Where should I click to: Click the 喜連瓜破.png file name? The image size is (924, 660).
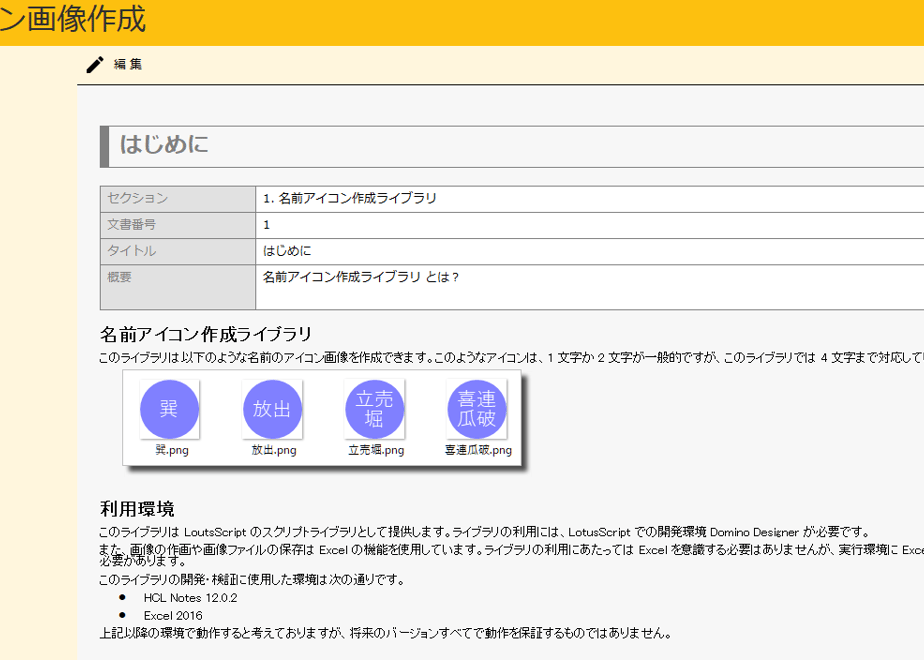point(478,450)
